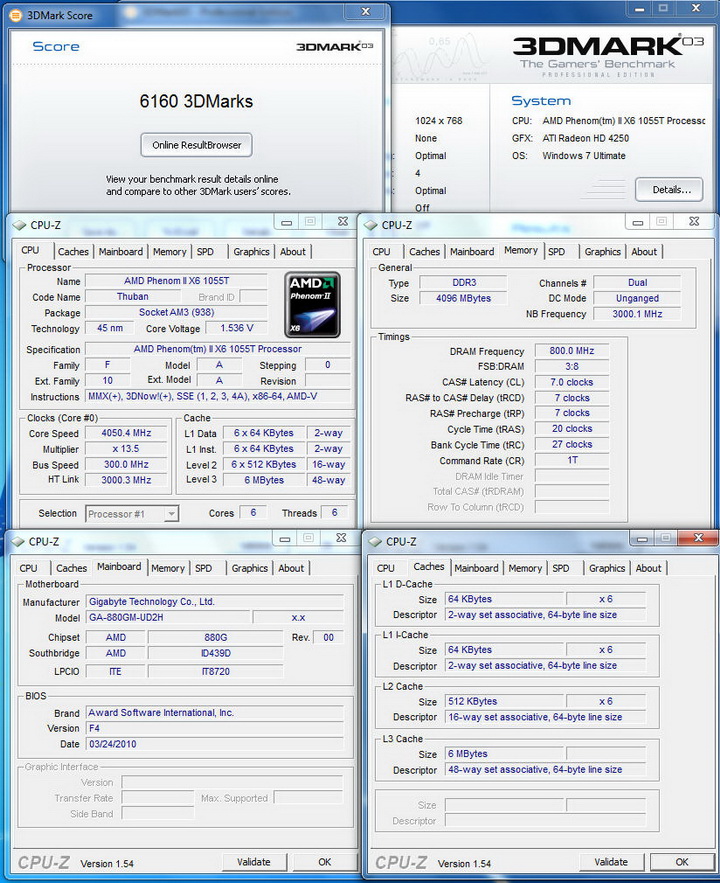Click OK in Caches CPU-Z window

click(x=682, y=862)
